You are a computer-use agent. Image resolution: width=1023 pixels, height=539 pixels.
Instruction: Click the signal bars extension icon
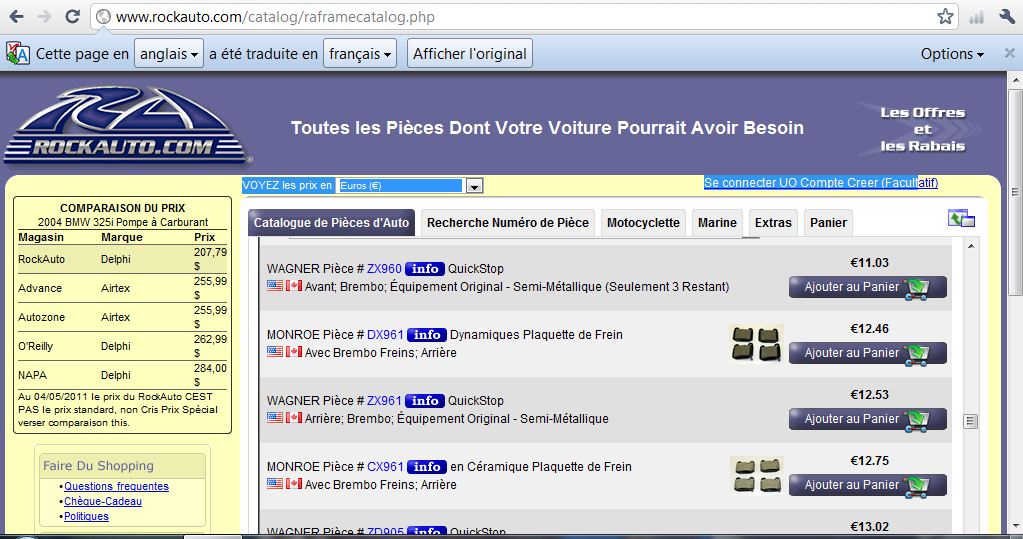[976, 17]
